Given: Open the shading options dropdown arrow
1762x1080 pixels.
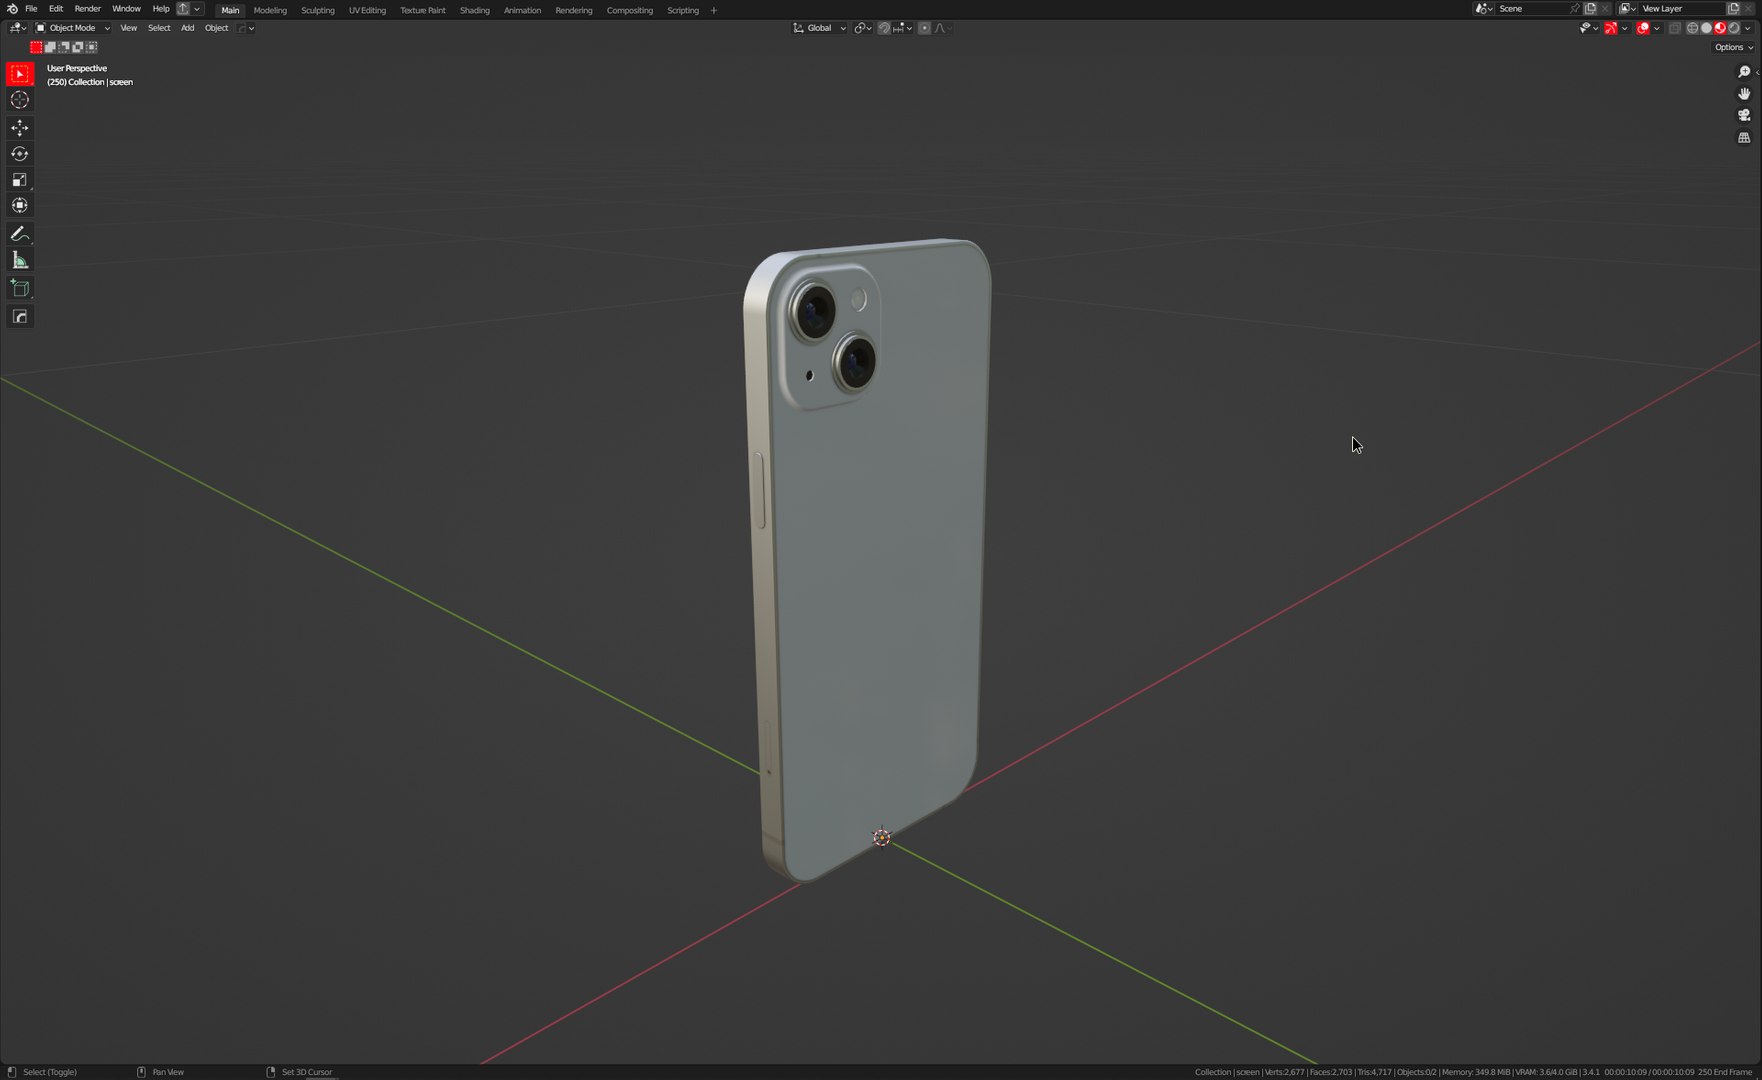Looking at the screenshot, I should pos(1748,28).
